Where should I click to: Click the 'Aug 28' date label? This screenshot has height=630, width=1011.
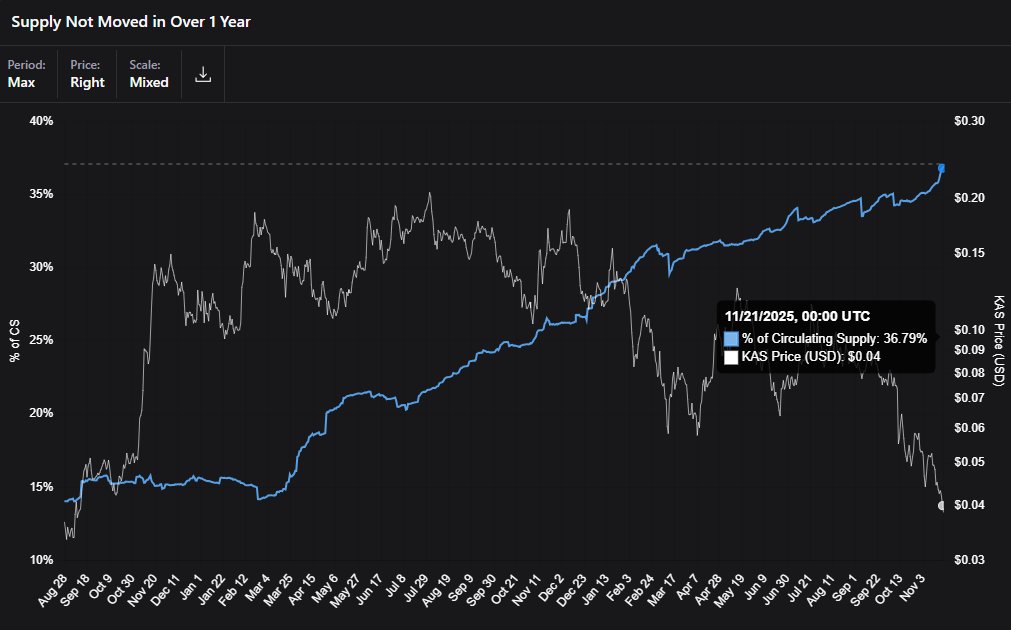point(53,589)
